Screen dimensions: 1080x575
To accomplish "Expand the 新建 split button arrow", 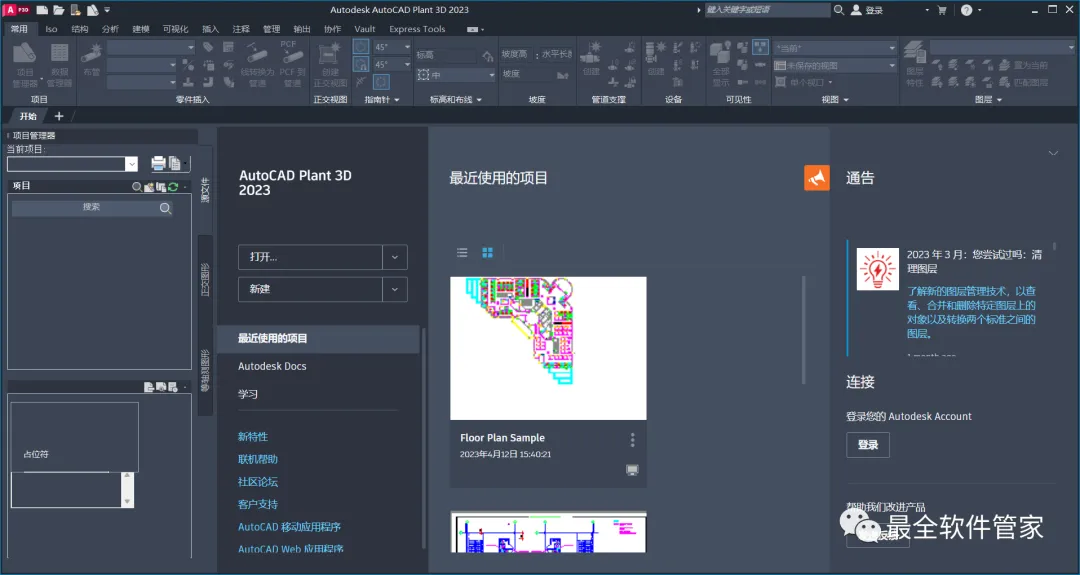I will point(395,289).
